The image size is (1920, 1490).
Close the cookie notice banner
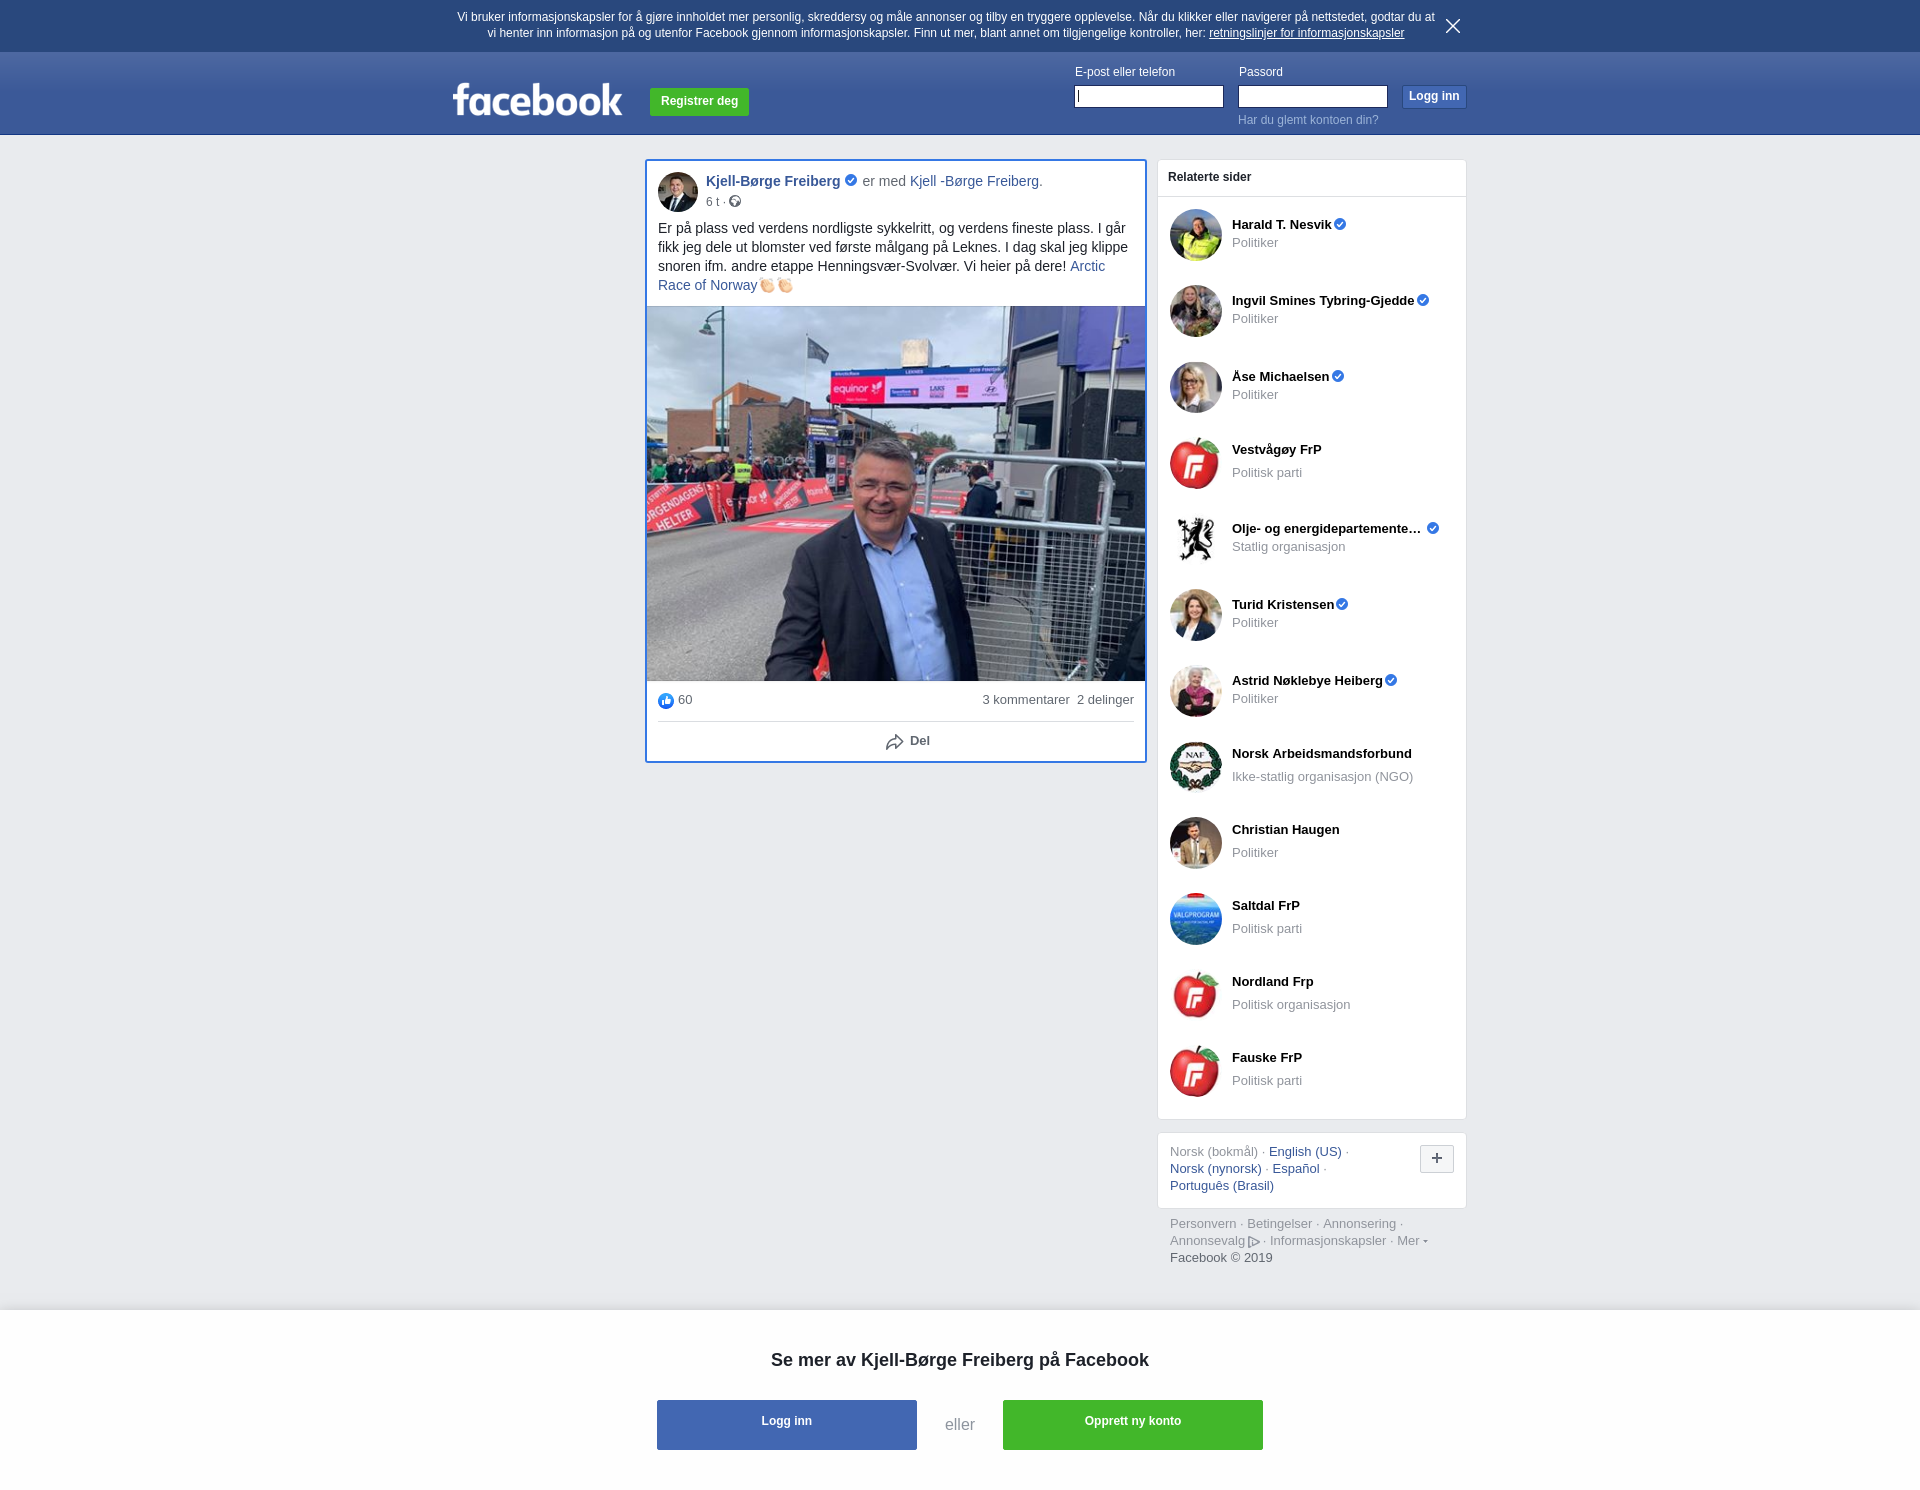point(1453,26)
